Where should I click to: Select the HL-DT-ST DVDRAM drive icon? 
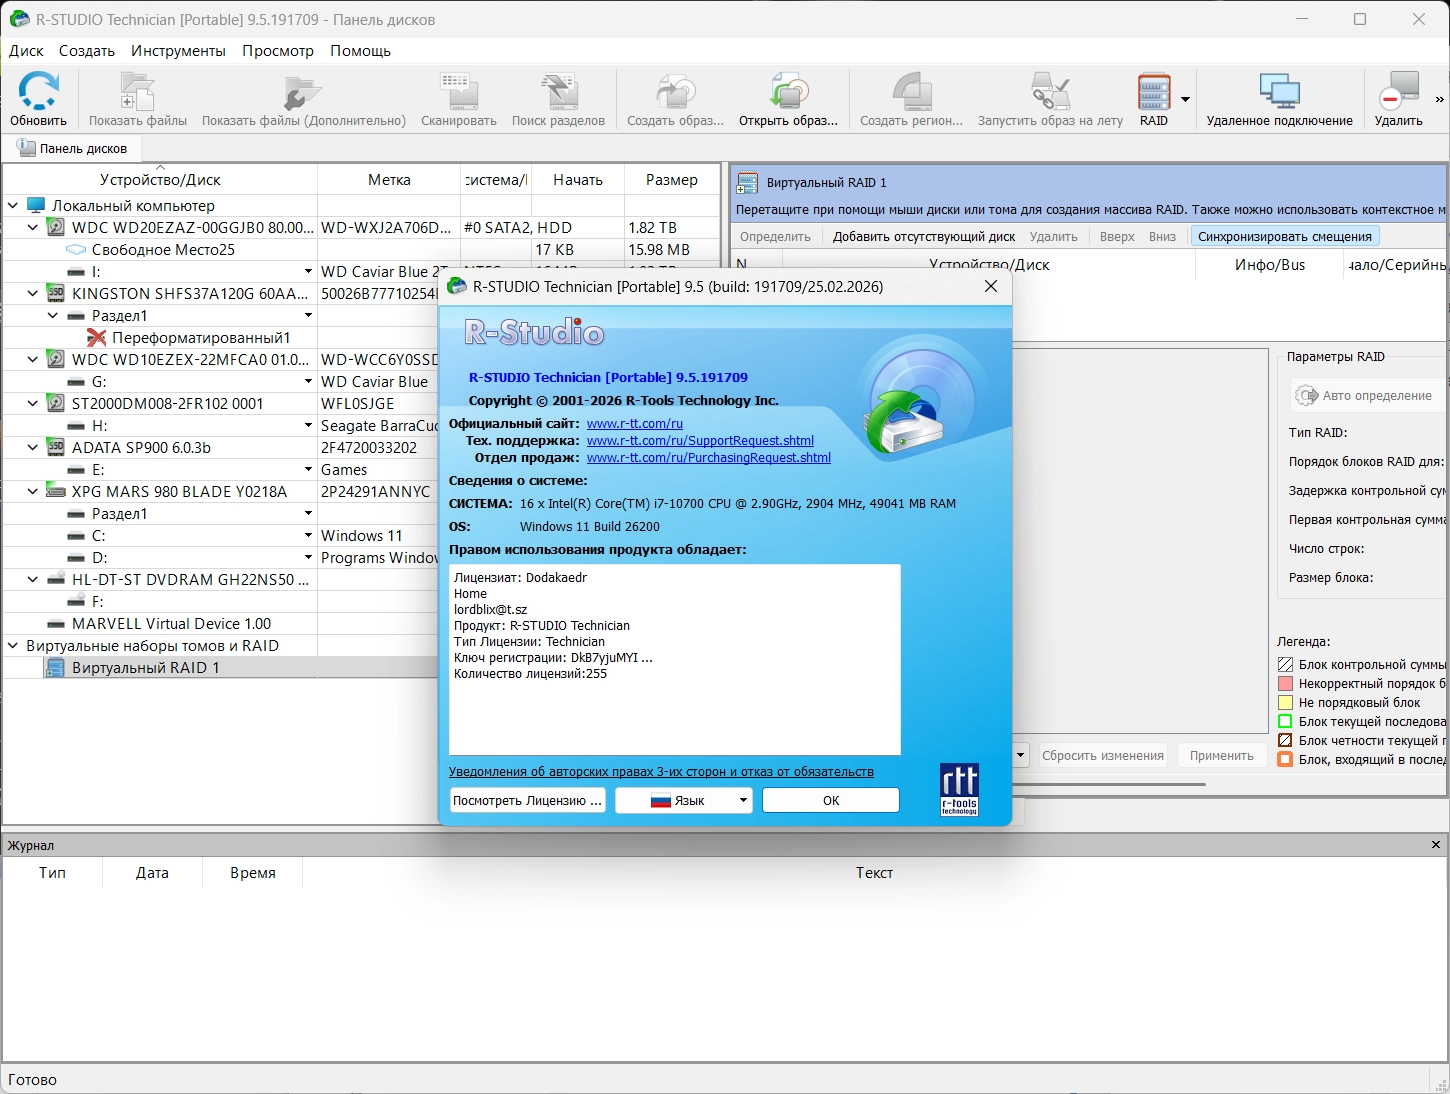tap(56, 579)
